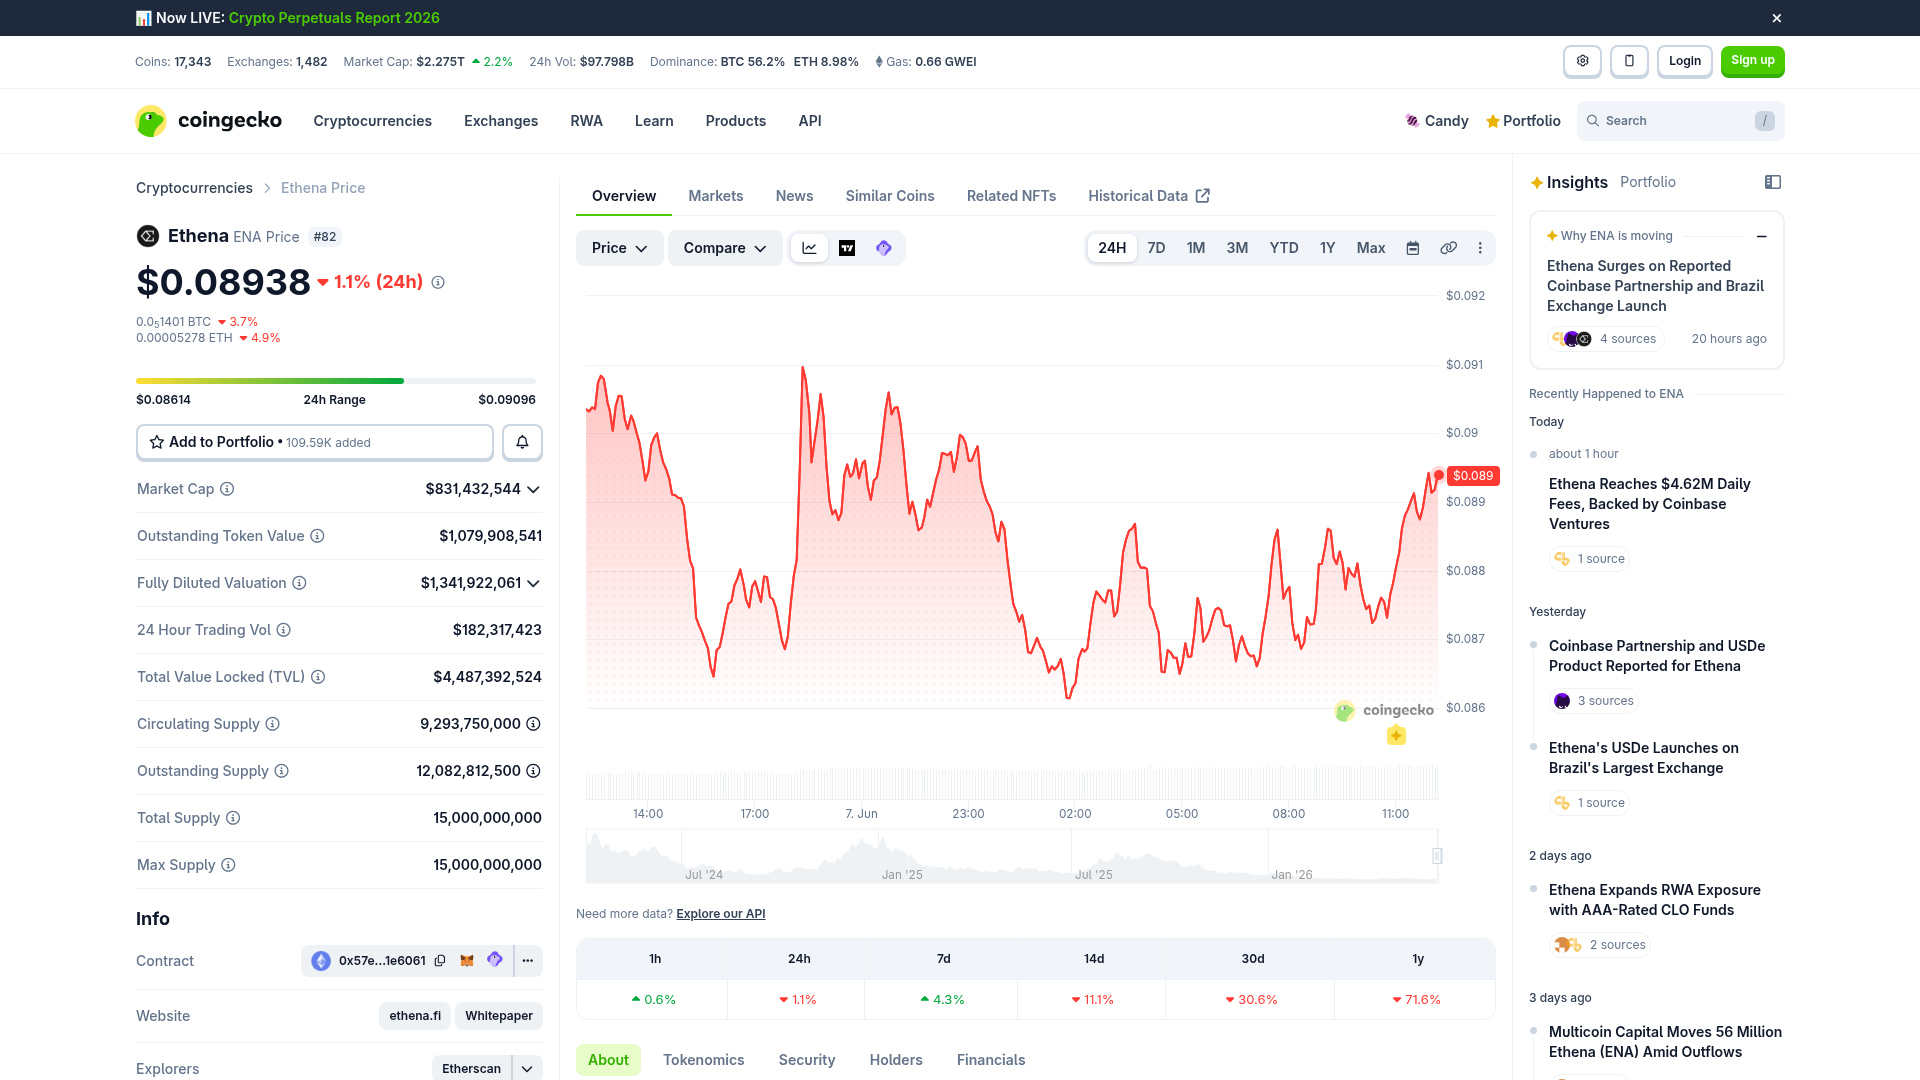
Task: Show Outstanding Supply label info icon
Action: tap(282, 771)
